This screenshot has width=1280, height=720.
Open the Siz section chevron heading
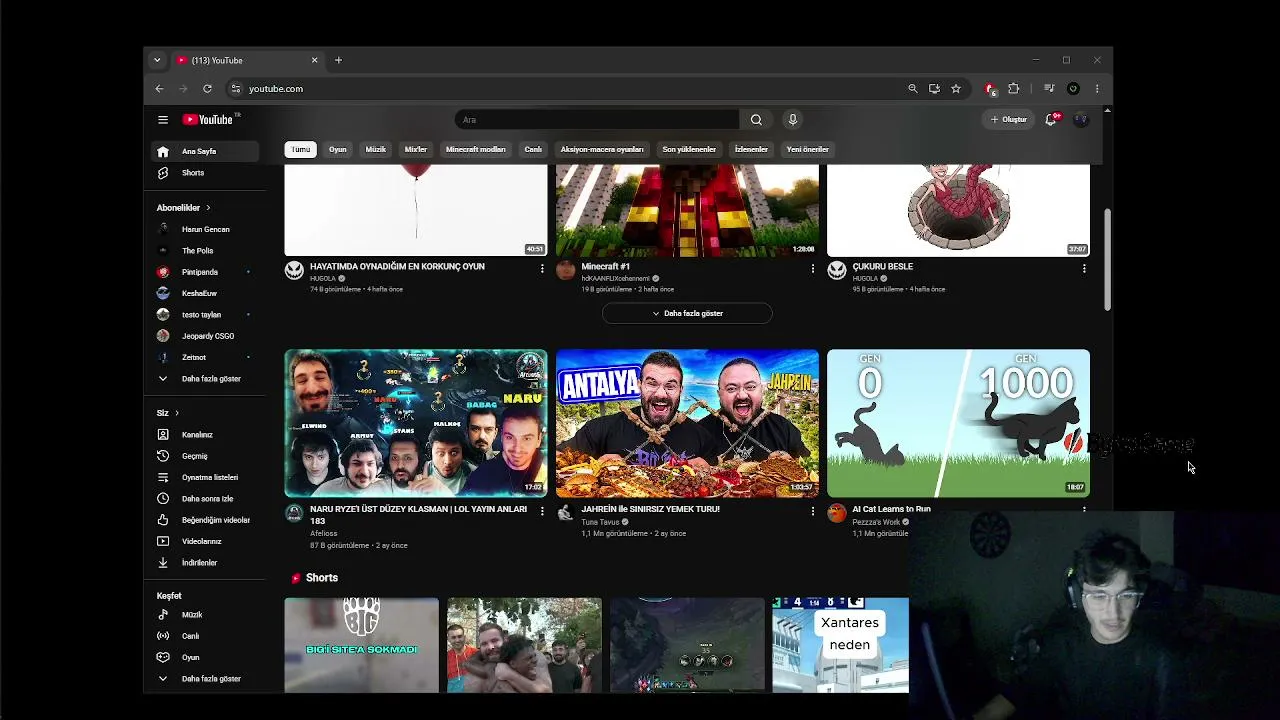click(x=168, y=413)
